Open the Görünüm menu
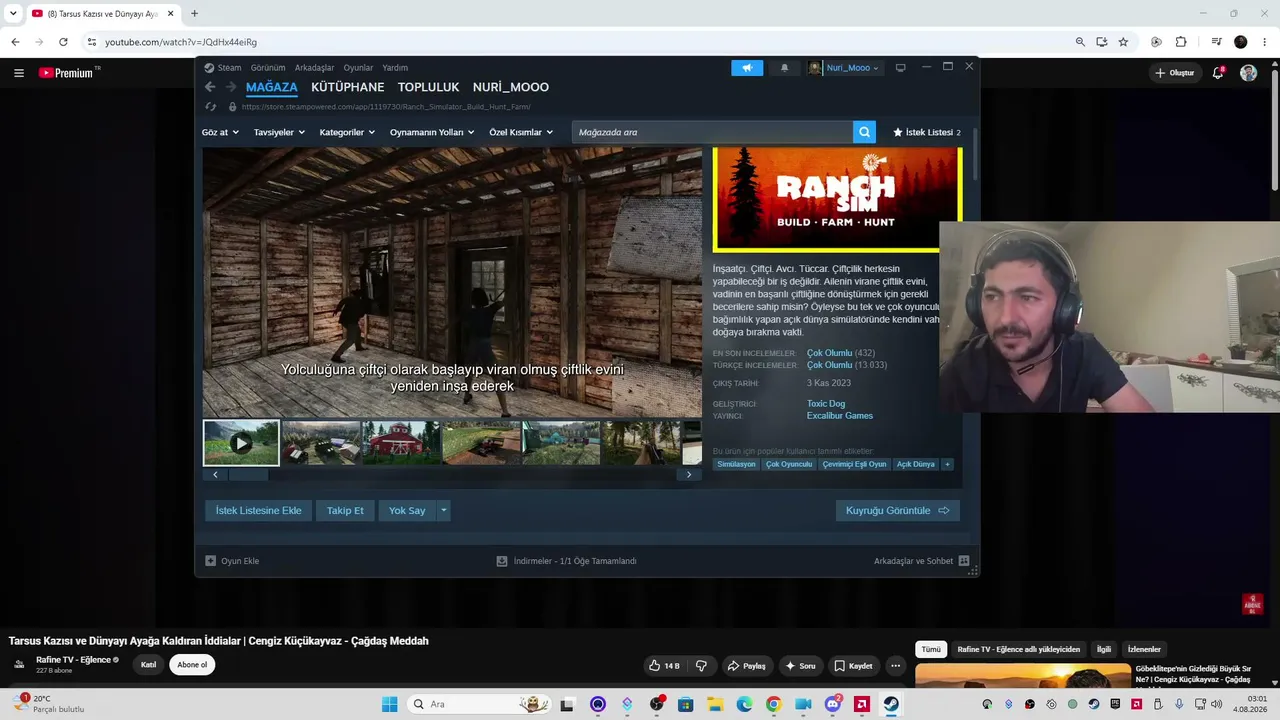This screenshot has width=1280, height=720. pyautogui.click(x=268, y=68)
